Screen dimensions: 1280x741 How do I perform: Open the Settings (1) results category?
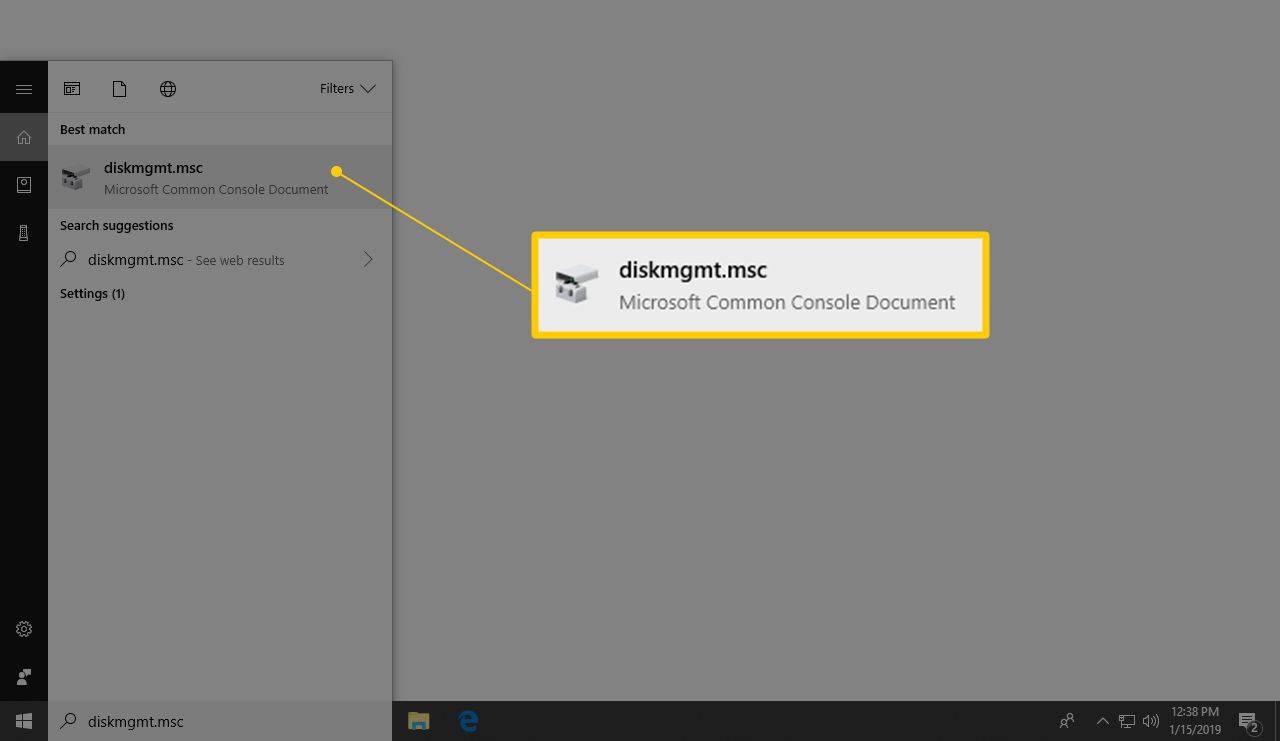tap(92, 293)
